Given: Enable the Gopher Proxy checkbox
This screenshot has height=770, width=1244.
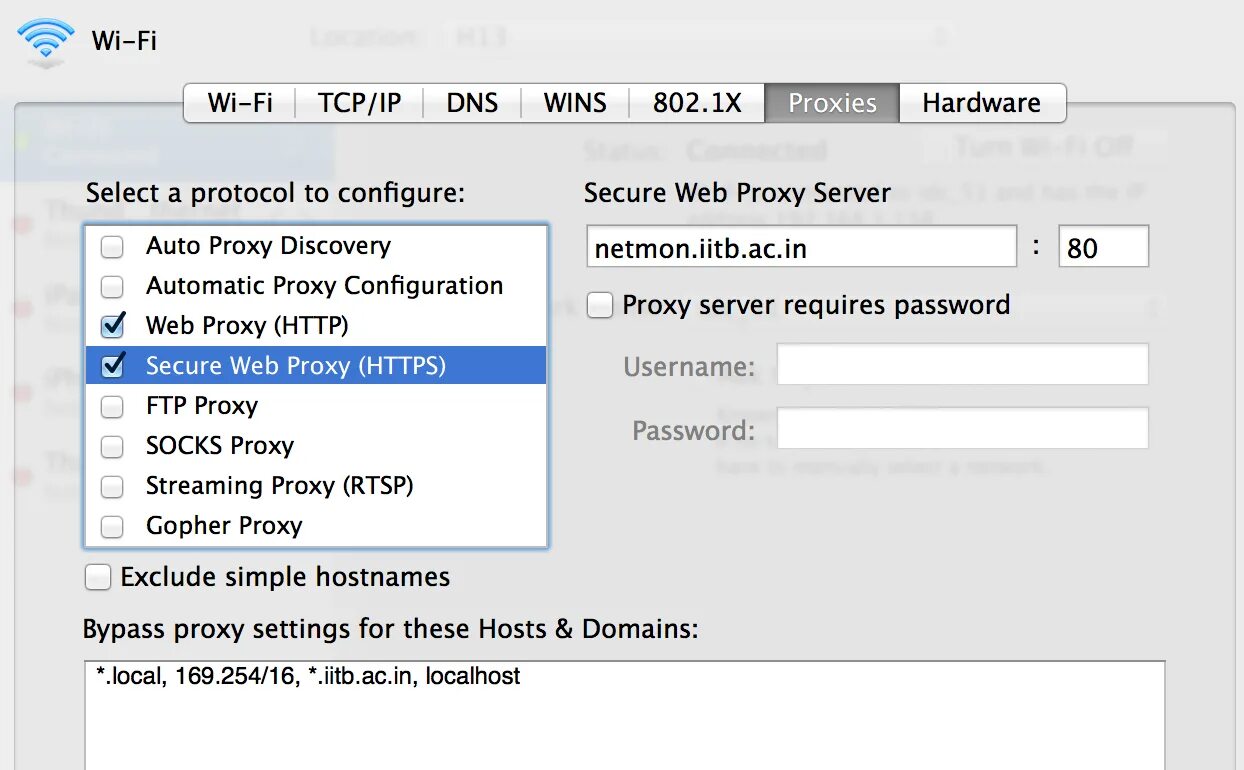Looking at the screenshot, I should click(113, 526).
